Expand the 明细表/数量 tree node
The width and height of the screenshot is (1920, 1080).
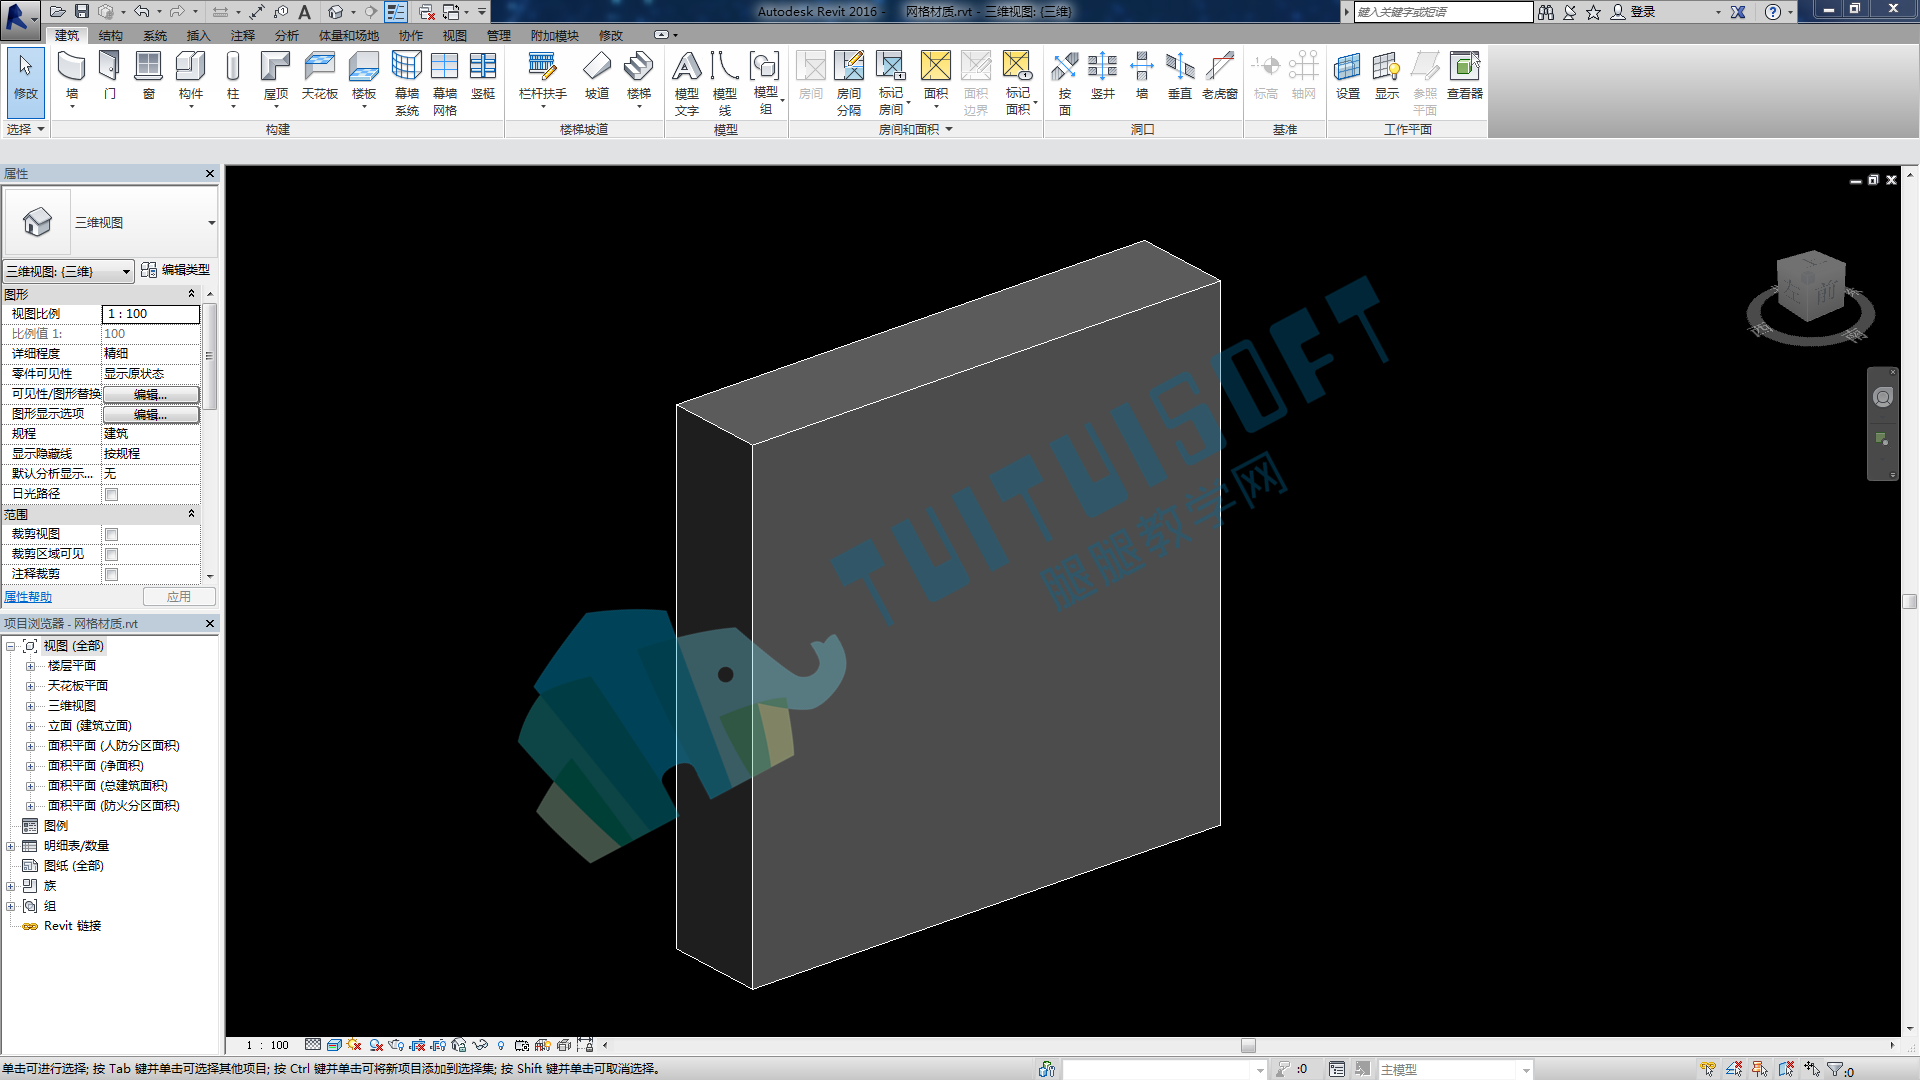(11, 846)
